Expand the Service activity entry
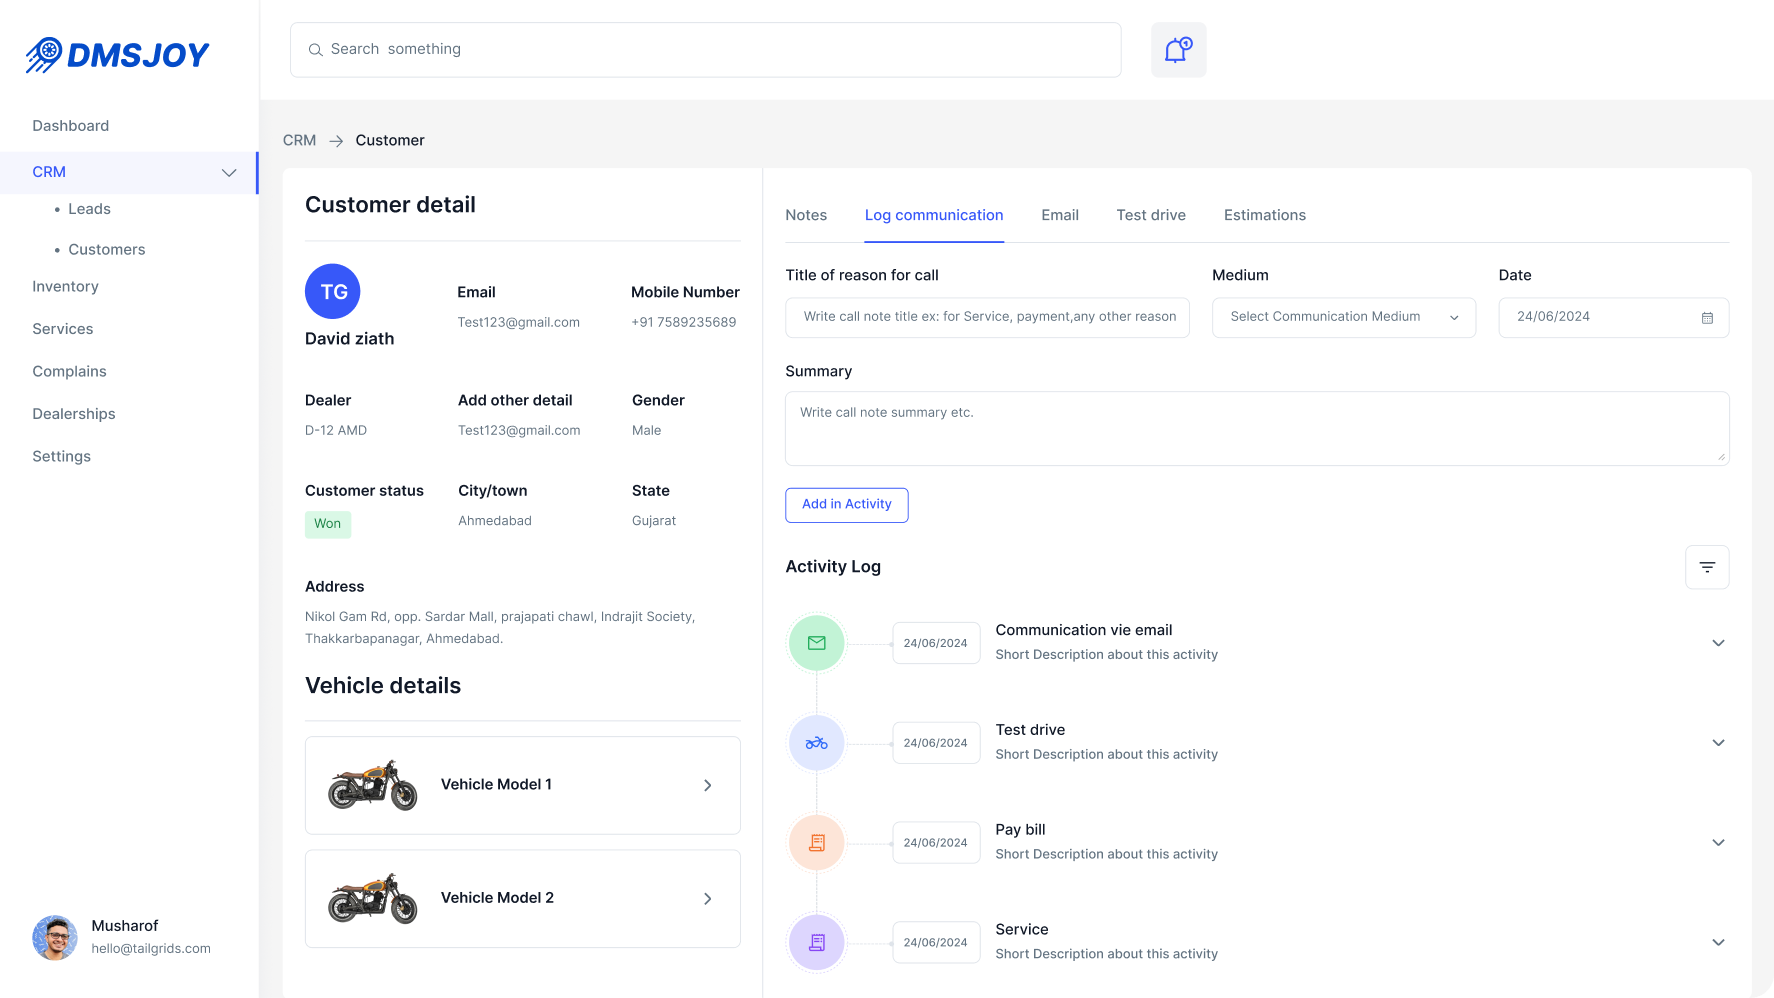The image size is (1774, 998). (1718, 943)
